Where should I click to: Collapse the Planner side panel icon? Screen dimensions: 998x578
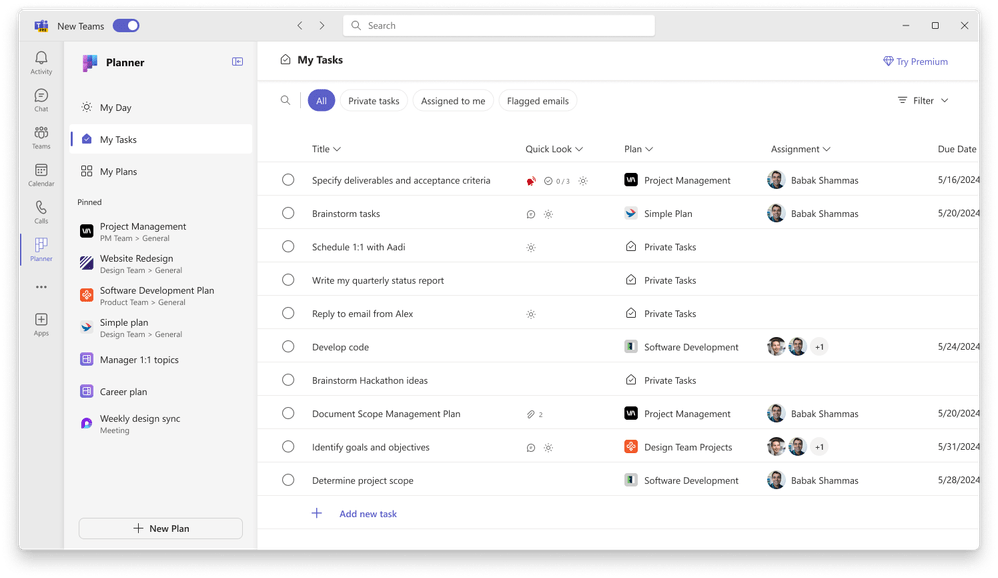pyautogui.click(x=237, y=62)
